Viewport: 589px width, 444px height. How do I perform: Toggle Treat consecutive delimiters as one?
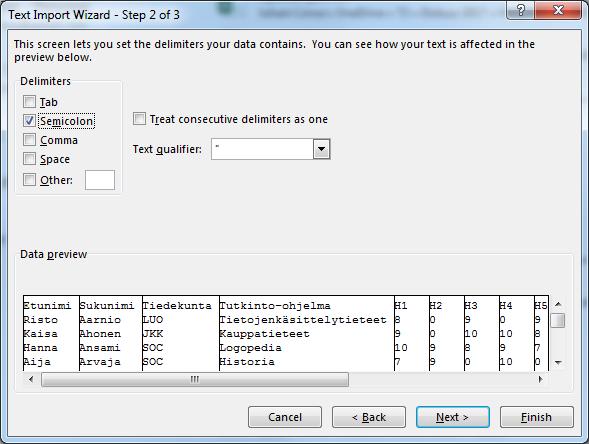tap(139, 119)
